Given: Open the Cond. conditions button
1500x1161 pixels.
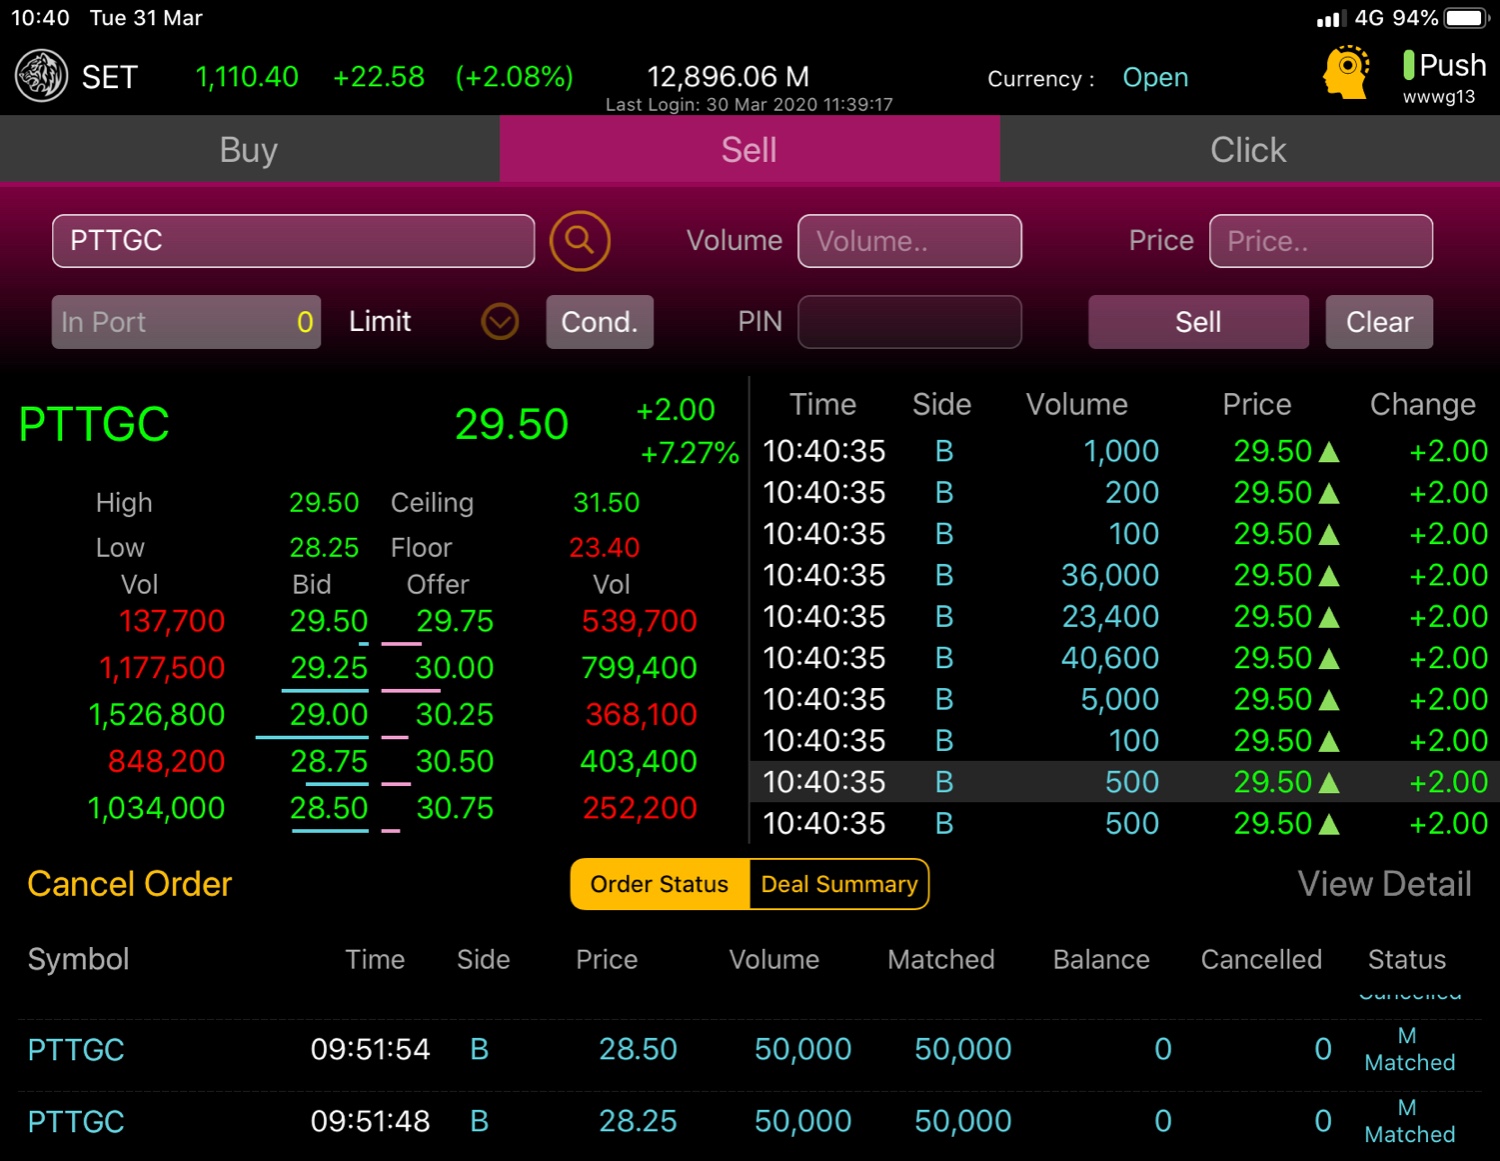Looking at the screenshot, I should 599,322.
